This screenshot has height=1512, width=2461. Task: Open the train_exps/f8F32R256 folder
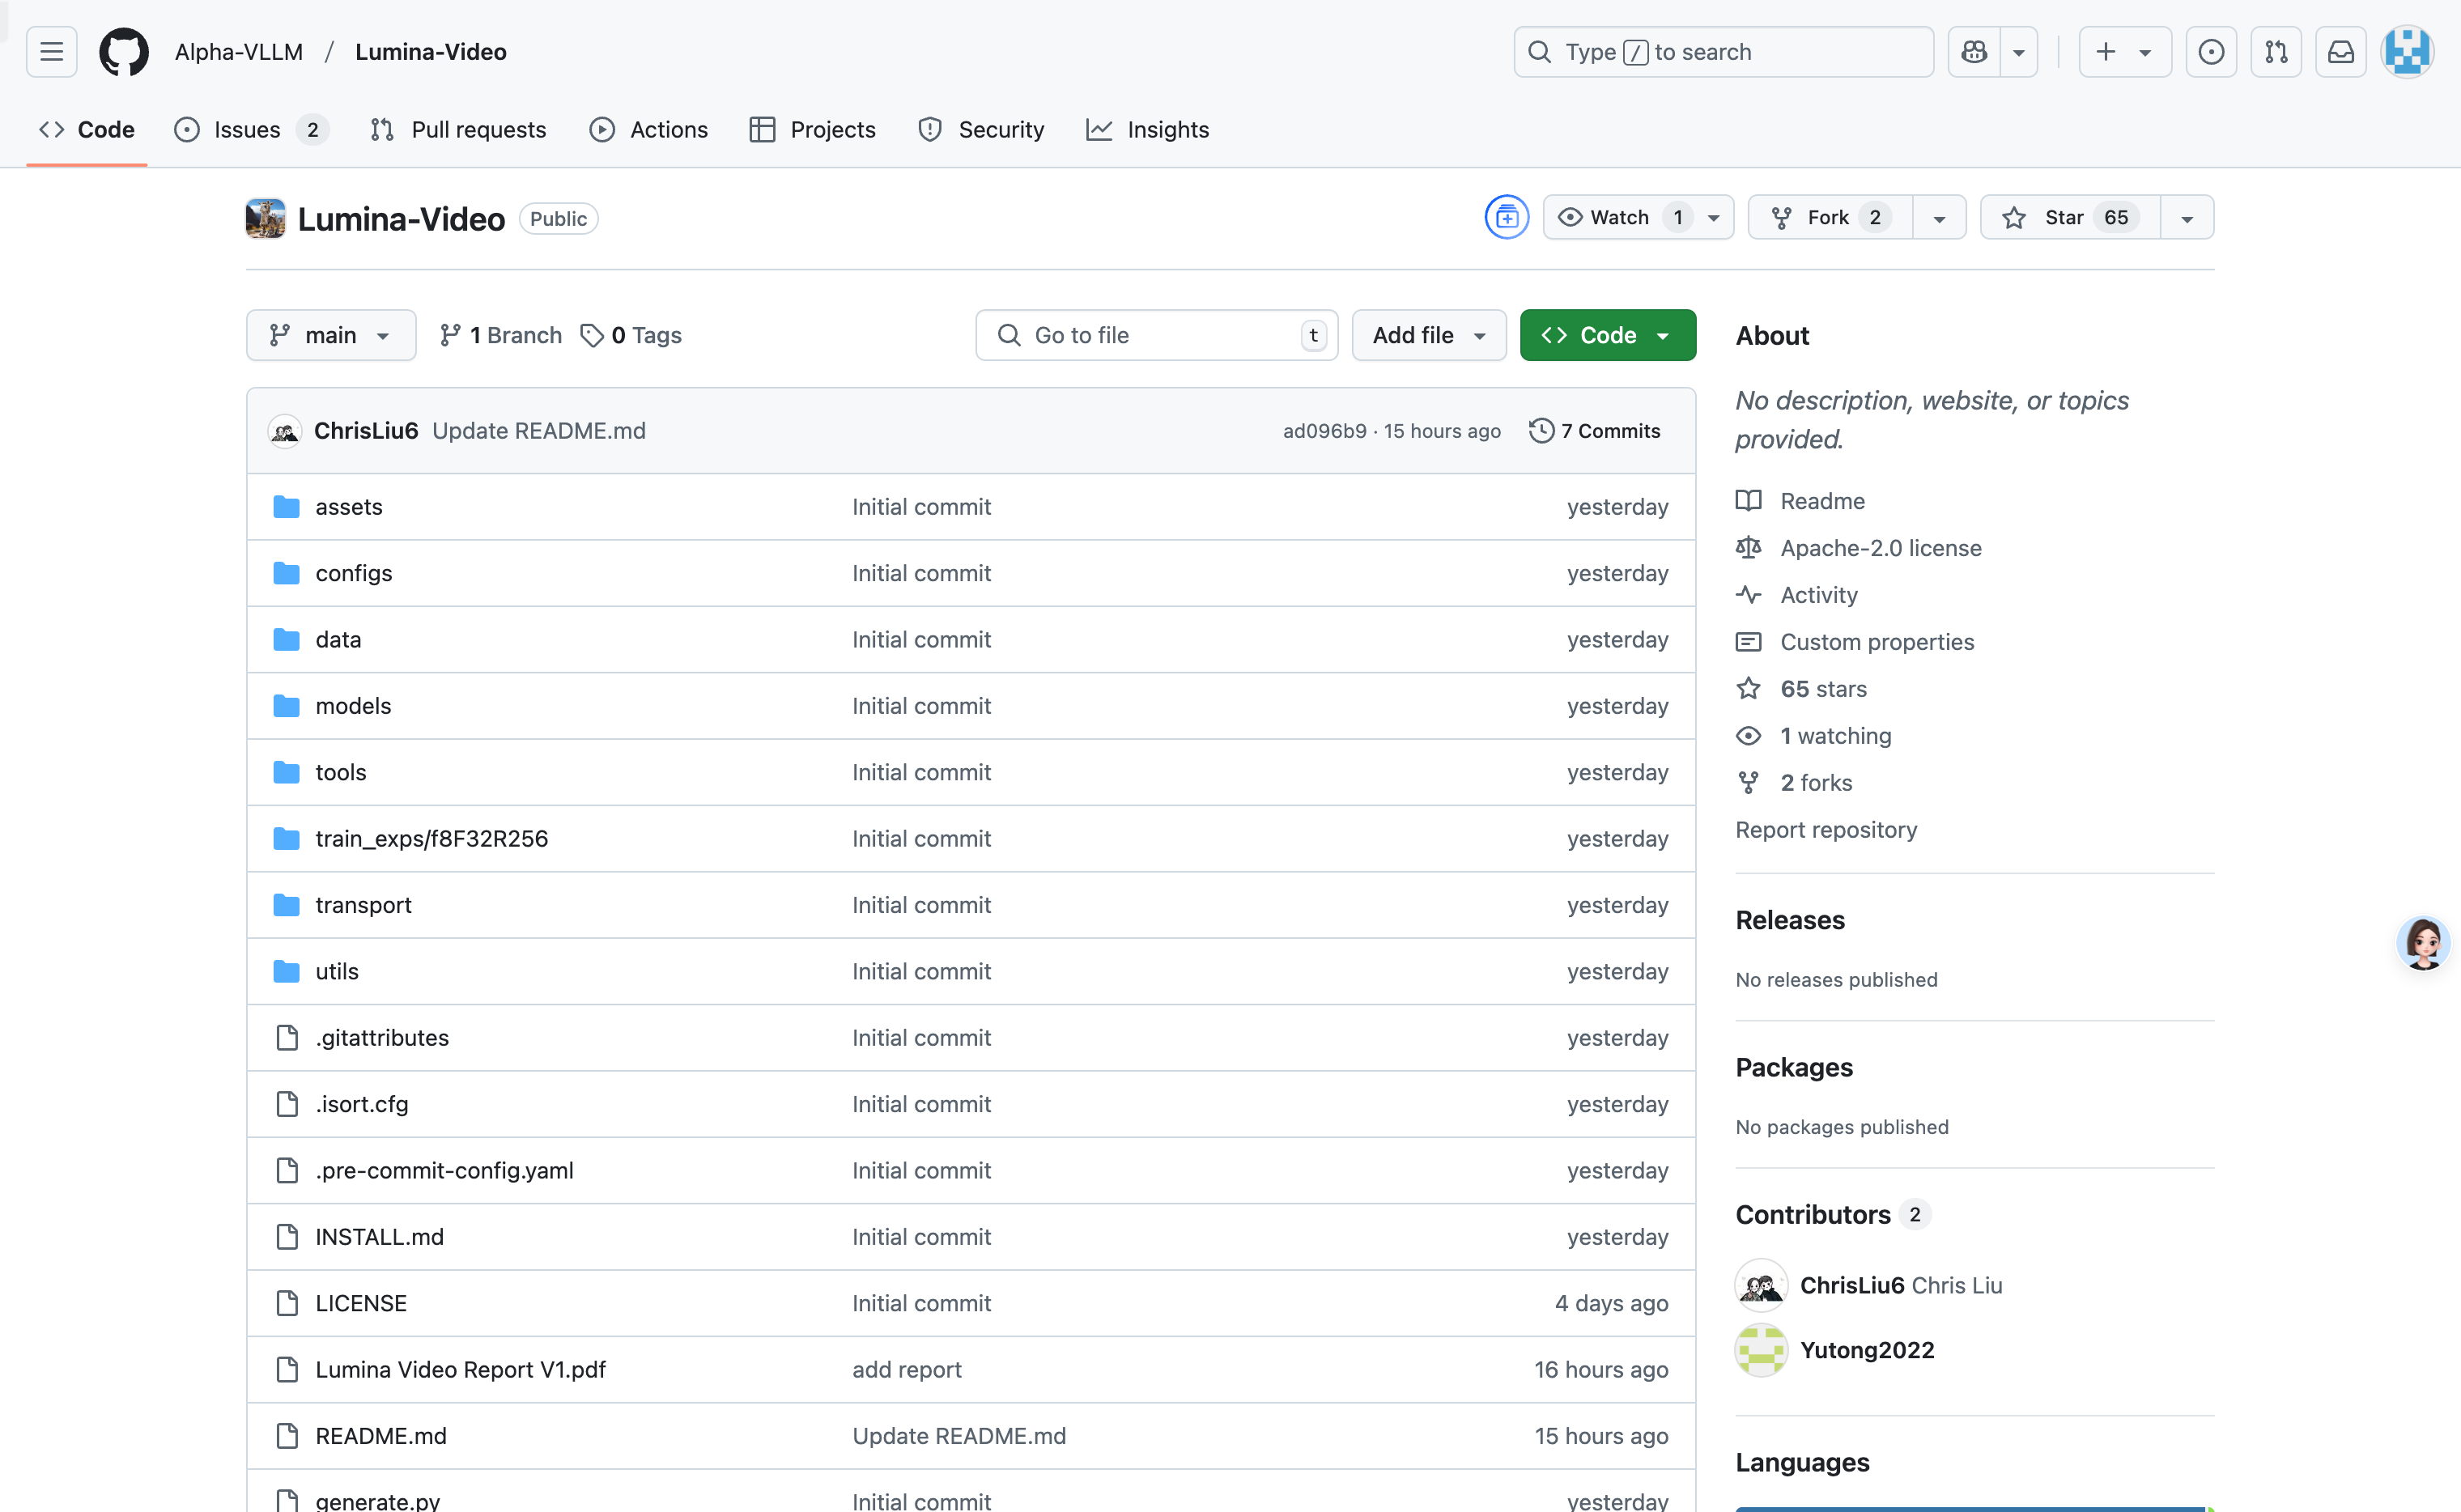(x=432, y=839)
